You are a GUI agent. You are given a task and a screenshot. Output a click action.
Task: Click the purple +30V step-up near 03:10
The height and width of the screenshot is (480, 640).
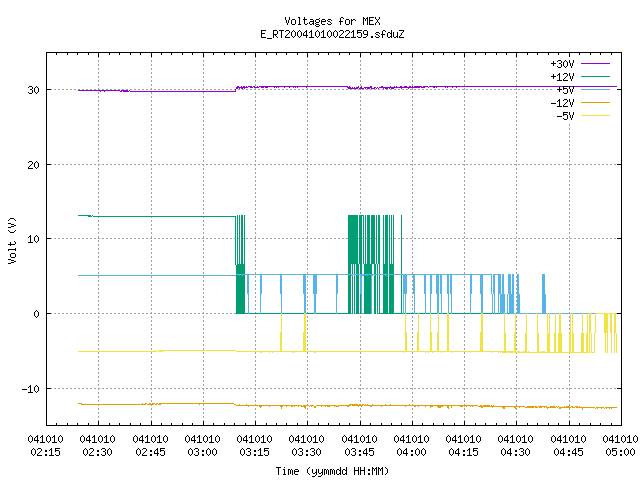pos(236,89)
